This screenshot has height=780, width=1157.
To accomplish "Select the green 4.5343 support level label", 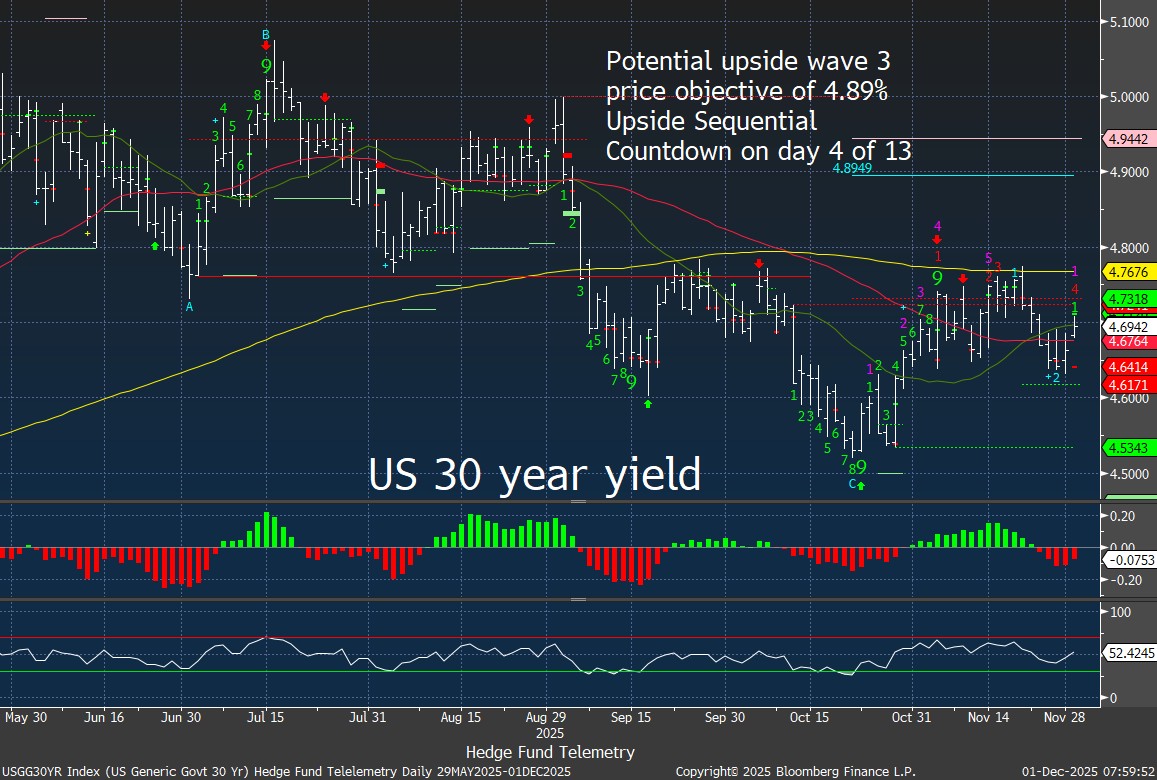I will pos(1126,446).
